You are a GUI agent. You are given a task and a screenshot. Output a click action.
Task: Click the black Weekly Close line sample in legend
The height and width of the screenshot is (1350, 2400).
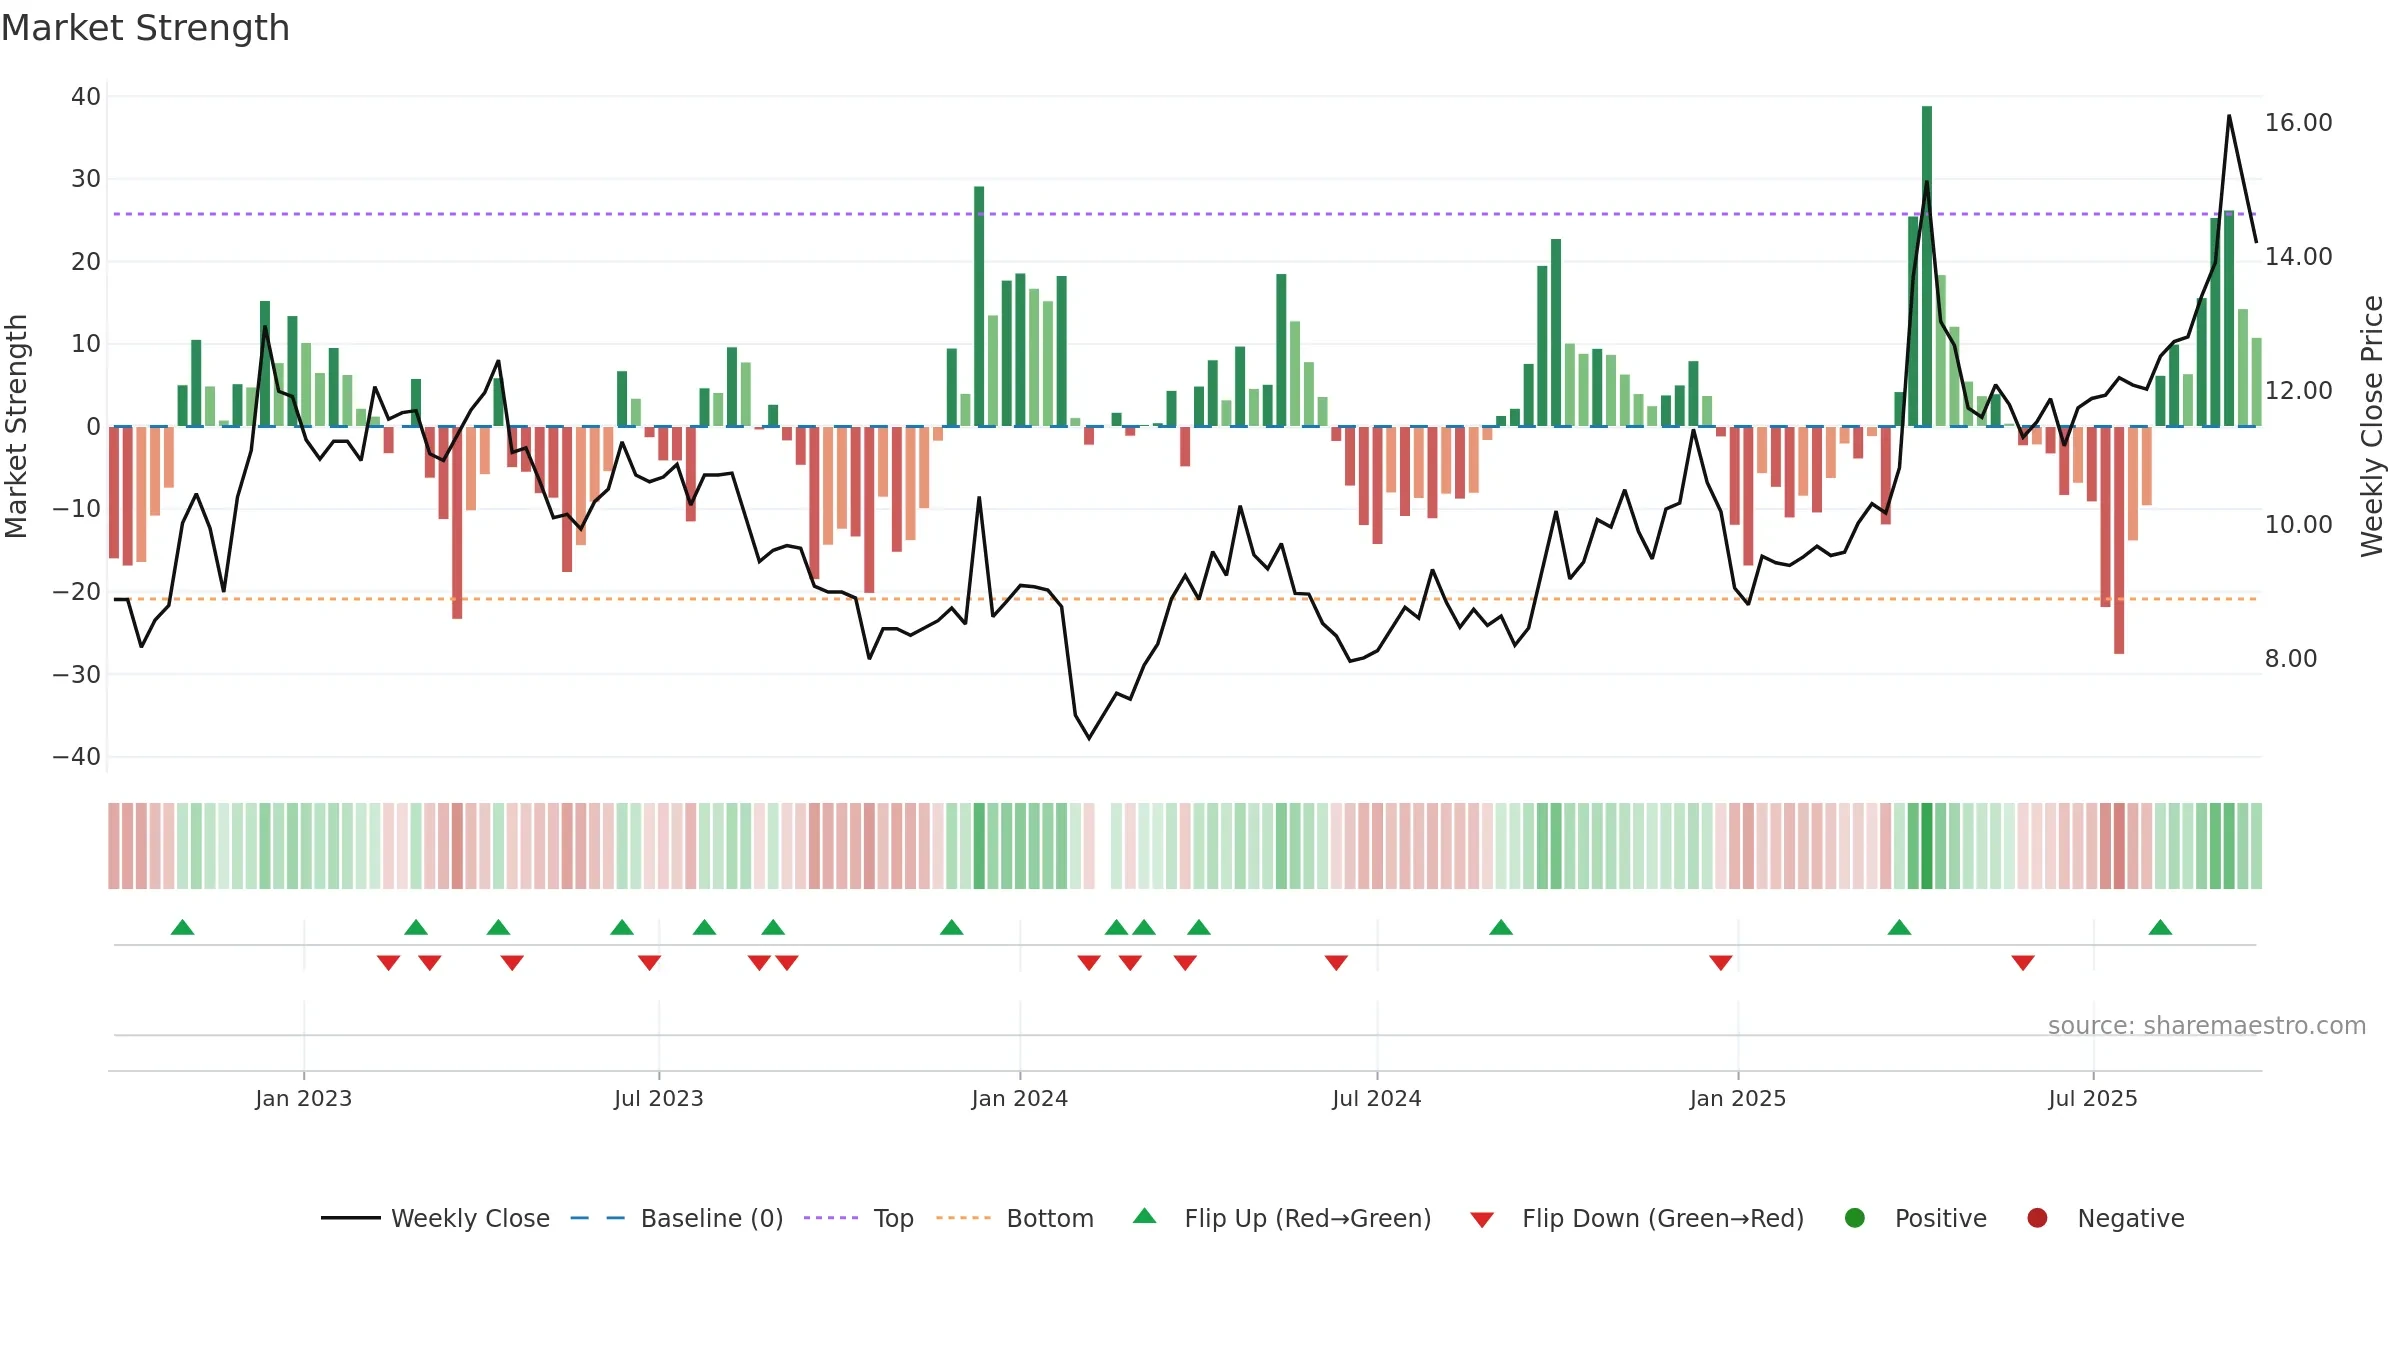tap(350, 1218)
